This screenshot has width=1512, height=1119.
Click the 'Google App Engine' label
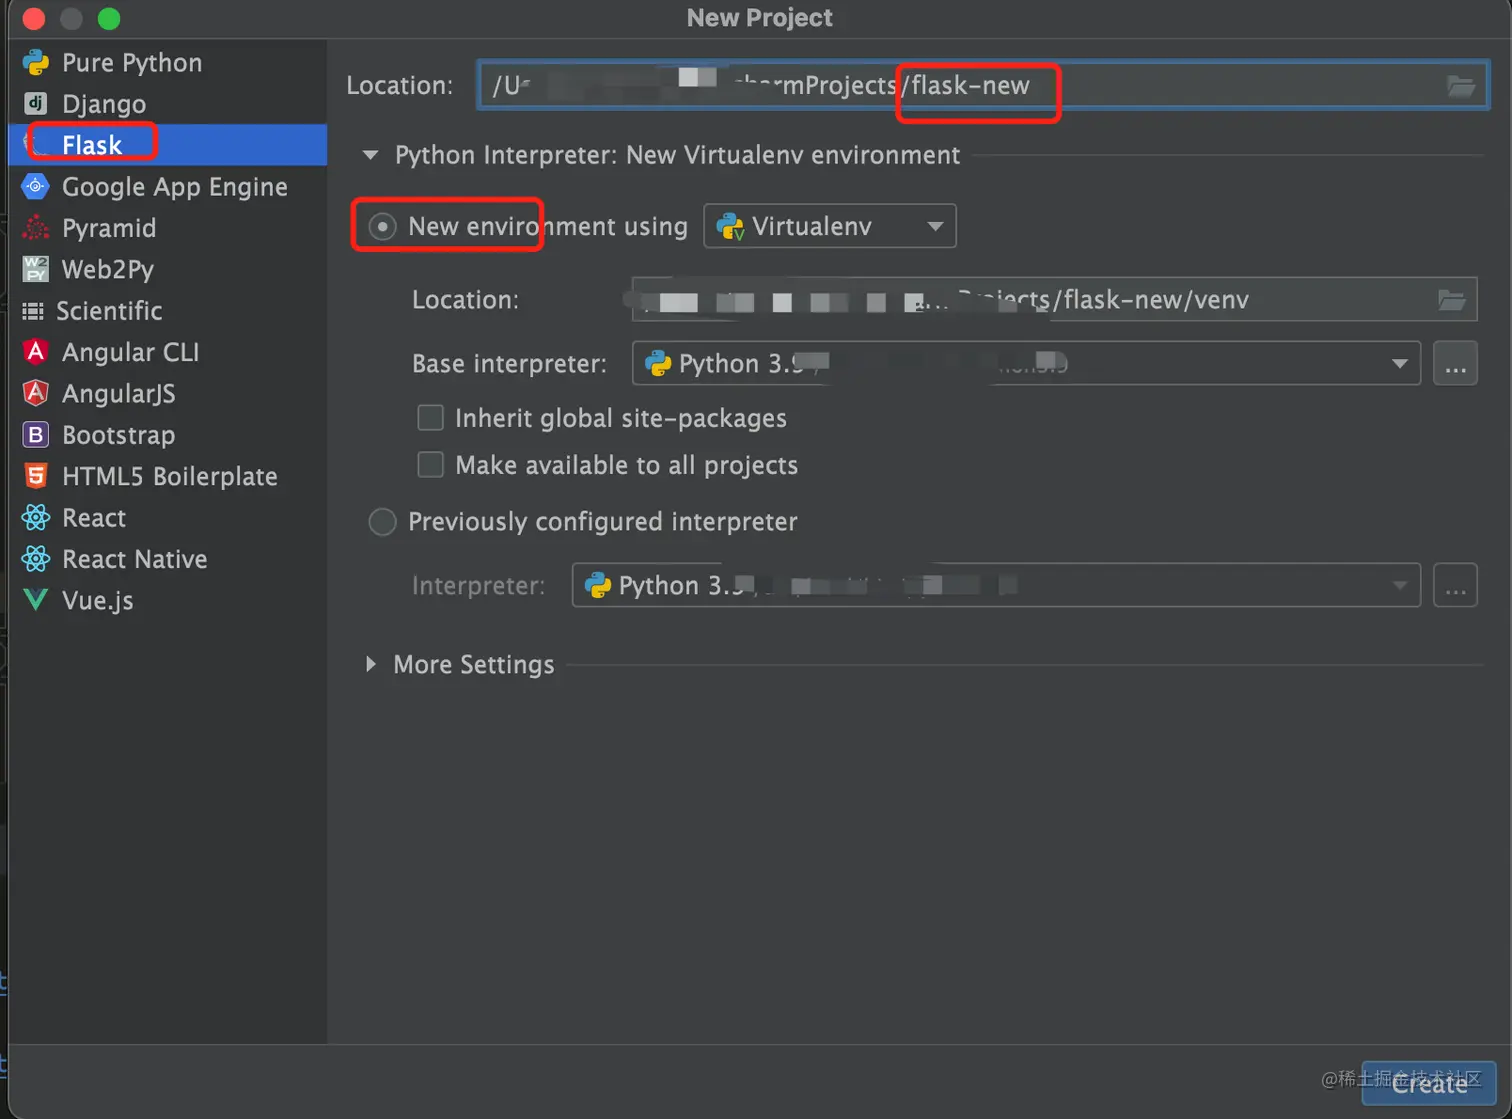tap(175, 187)
